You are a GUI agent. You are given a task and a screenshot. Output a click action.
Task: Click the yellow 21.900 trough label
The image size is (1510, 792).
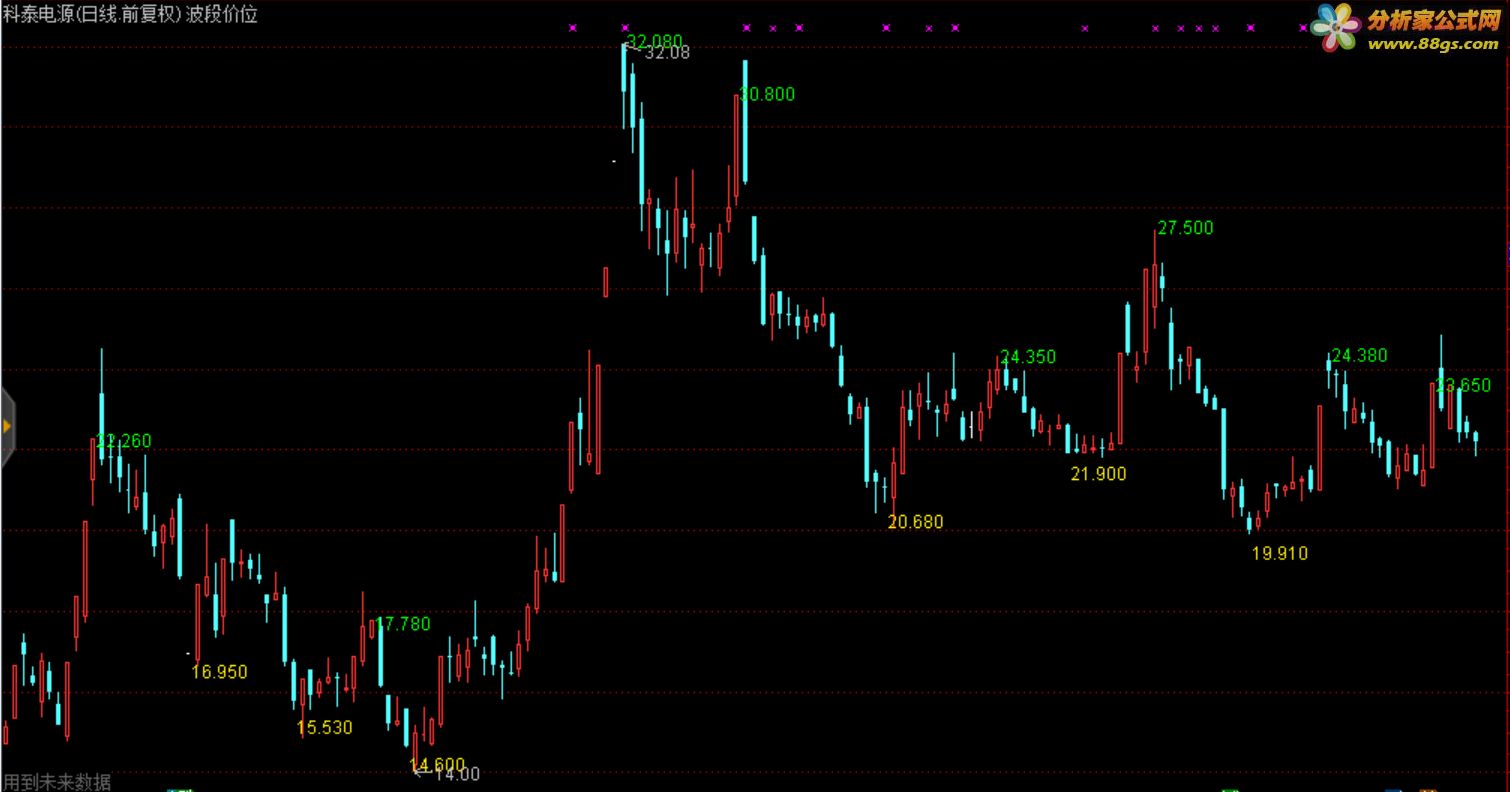[1098, 474]
